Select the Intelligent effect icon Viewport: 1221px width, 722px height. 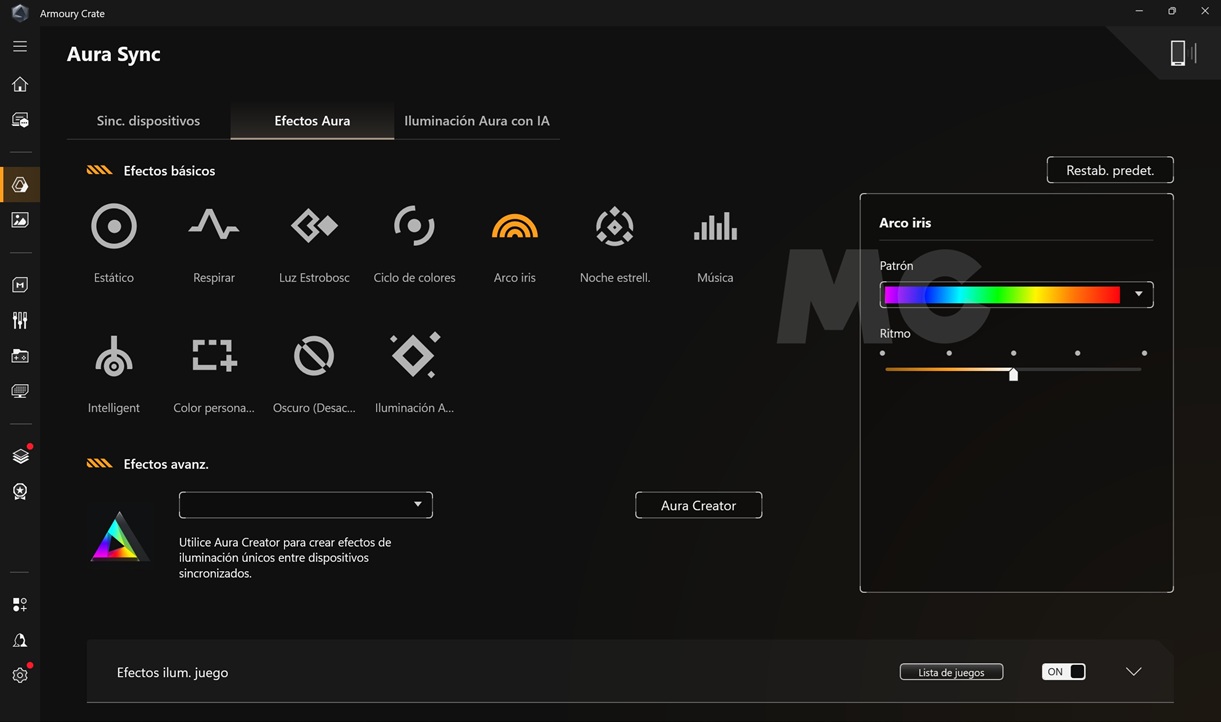pos(113,357)
